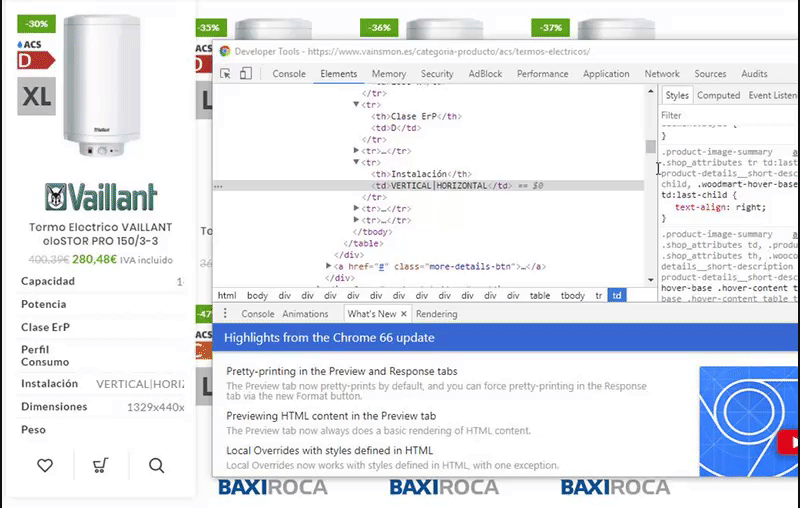The height and width of the screenshot is (508, 800).
Task: Select the Computed sidebar tab
Action: [718, 95]
